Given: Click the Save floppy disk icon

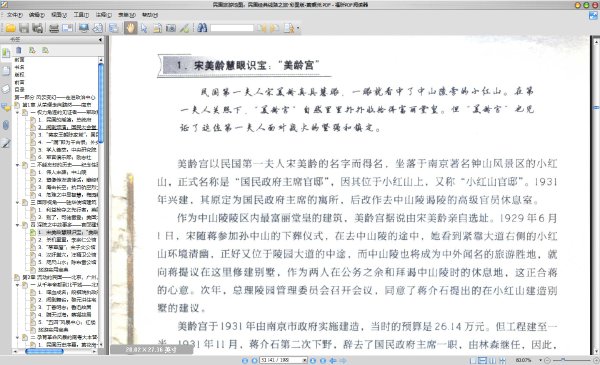Looking at the screenshot, I should point(24,28).
